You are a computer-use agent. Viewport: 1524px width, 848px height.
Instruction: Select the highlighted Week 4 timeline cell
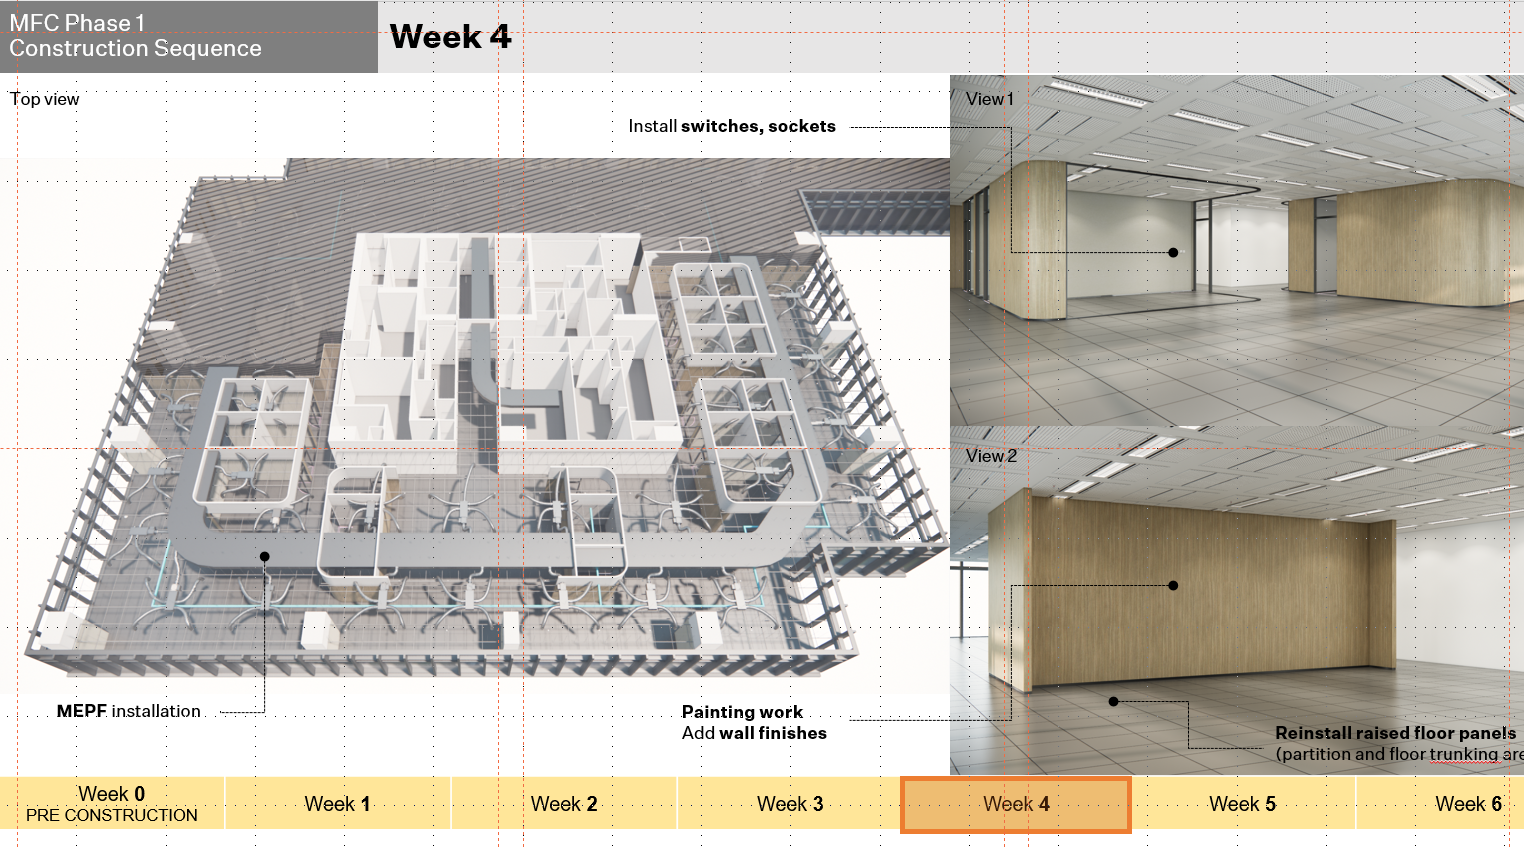(1016, 804)
